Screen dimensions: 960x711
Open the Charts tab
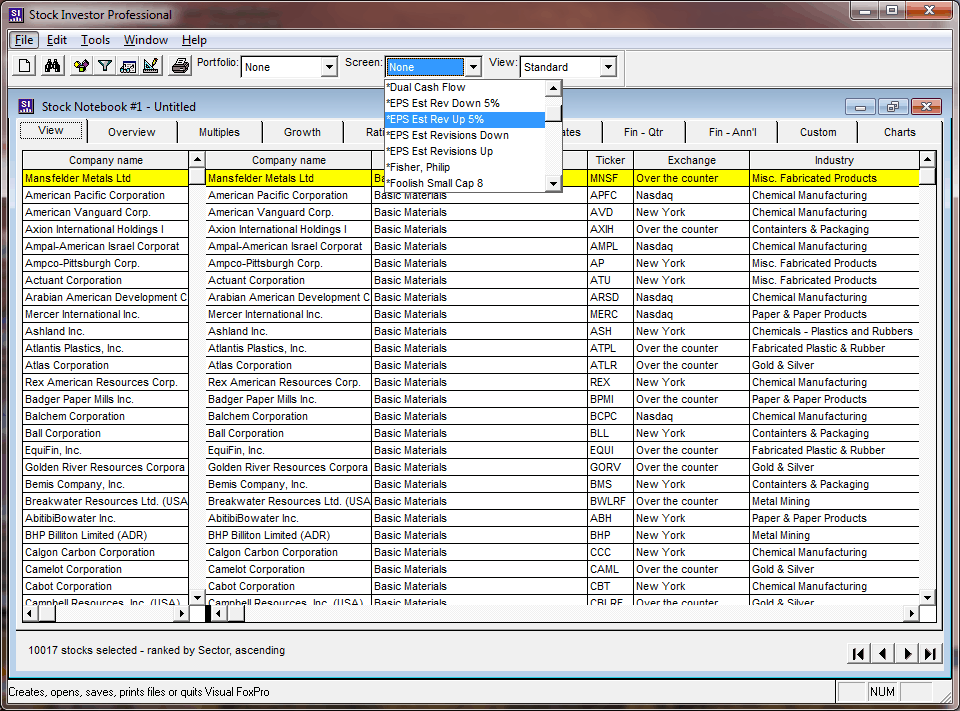pos(899,132)
